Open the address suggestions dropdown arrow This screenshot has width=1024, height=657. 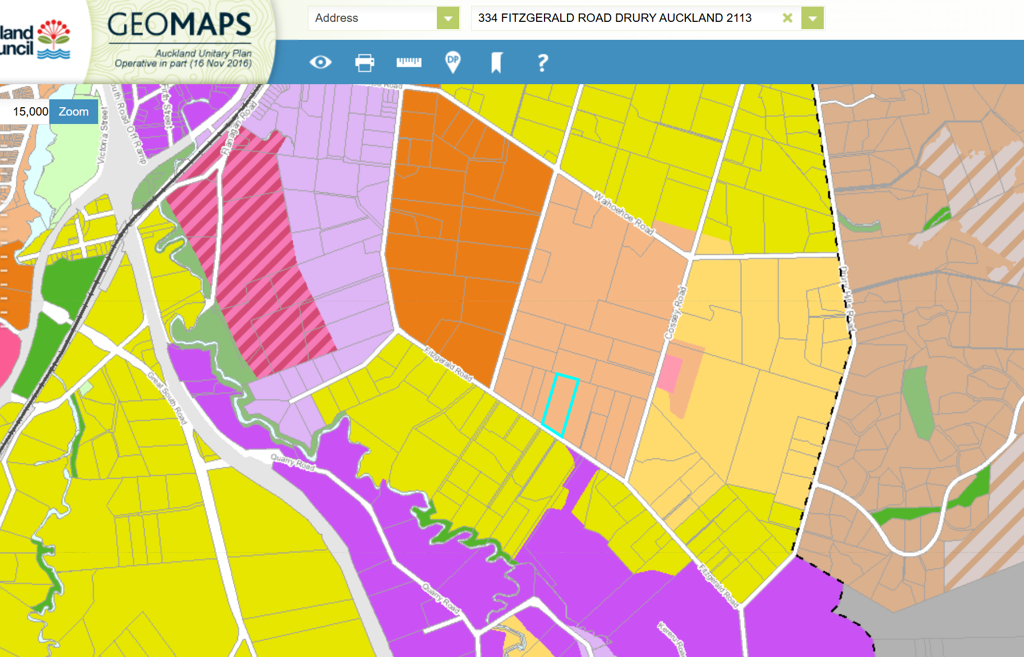click(x=813, y=18)
